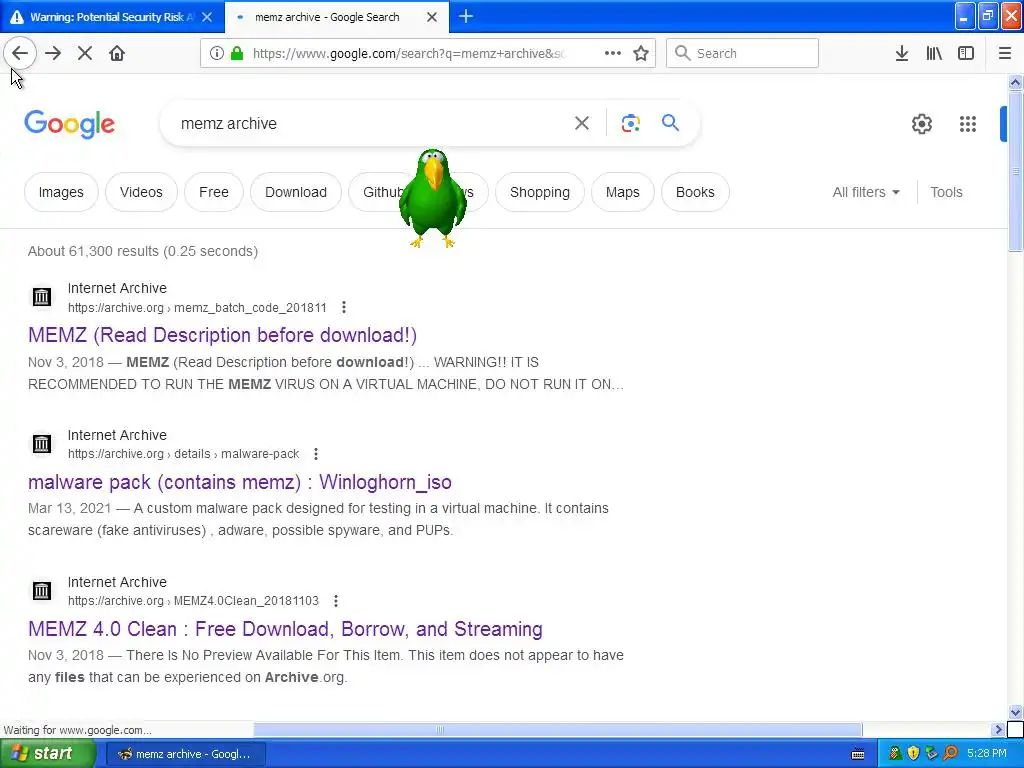This screenshot has width=1024, height=768.
Task: Show site information icon in address bar
Action: pos(216,54)
